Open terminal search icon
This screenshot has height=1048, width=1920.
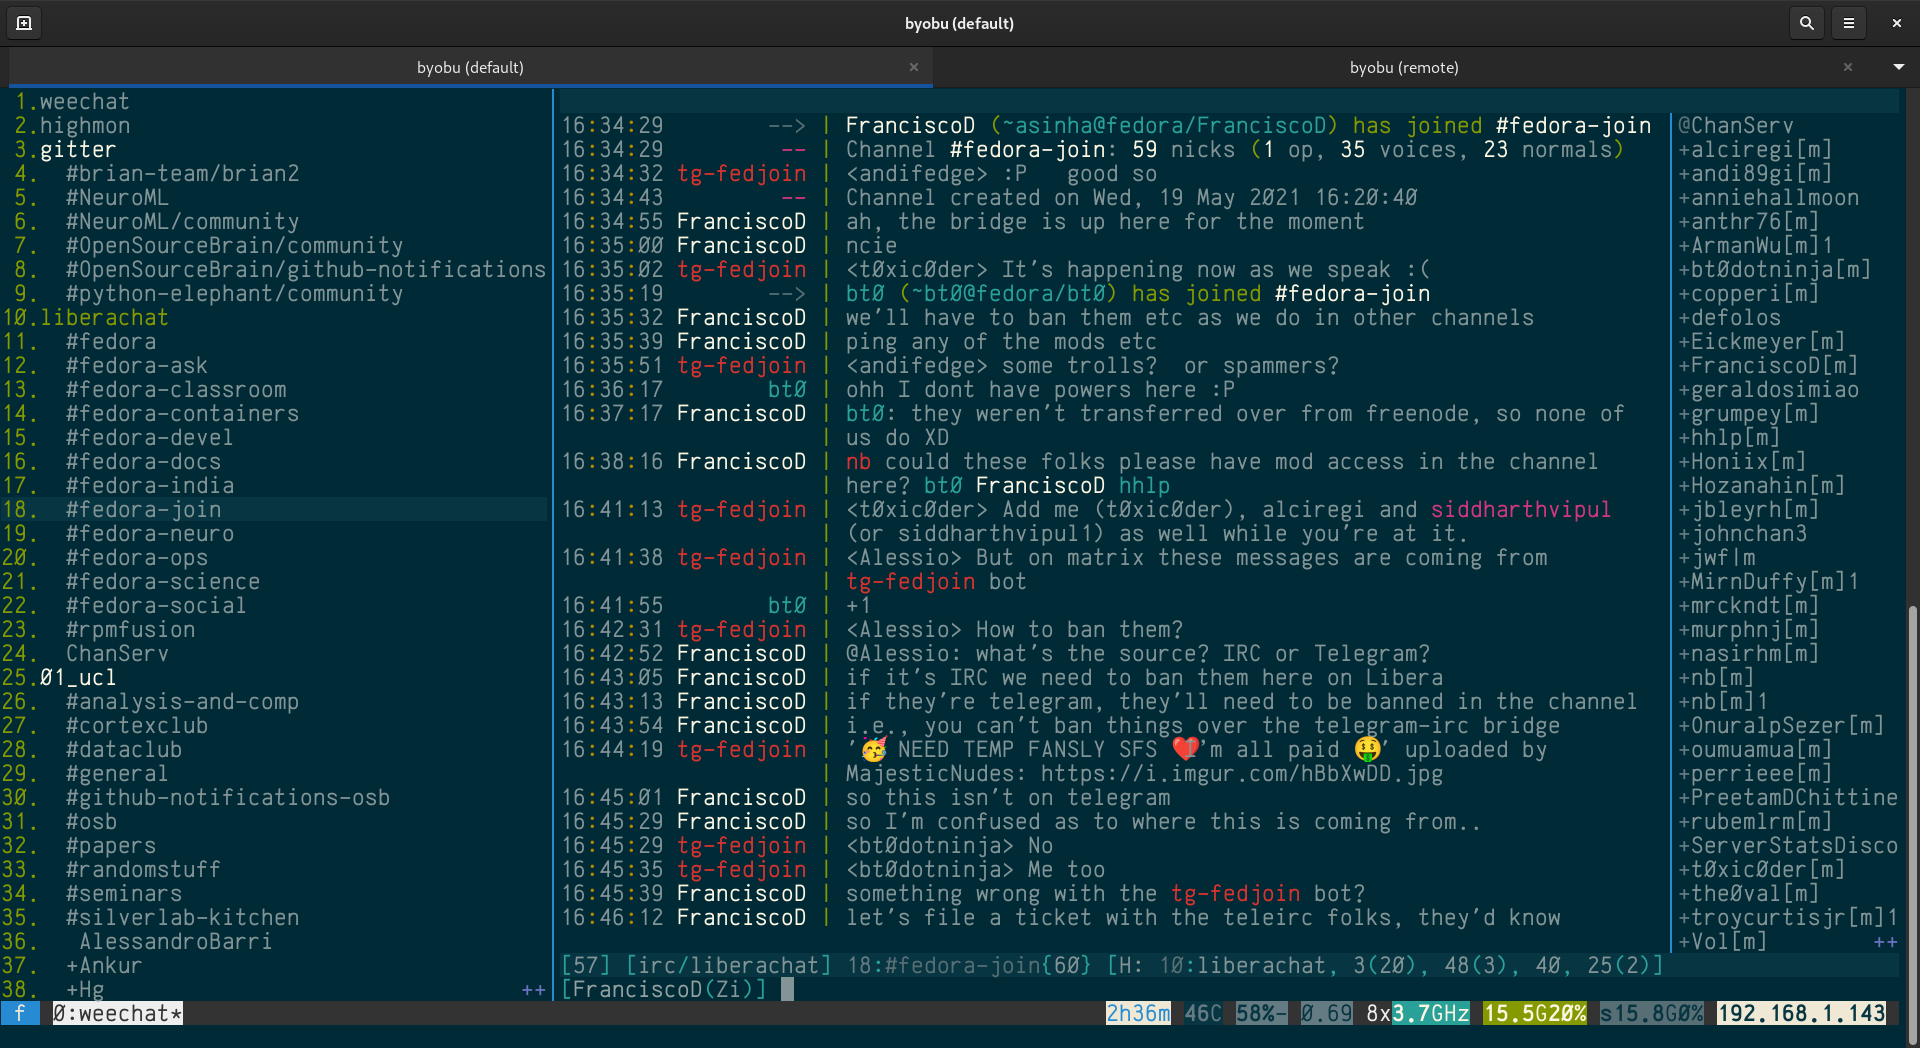pos(1806,23)
